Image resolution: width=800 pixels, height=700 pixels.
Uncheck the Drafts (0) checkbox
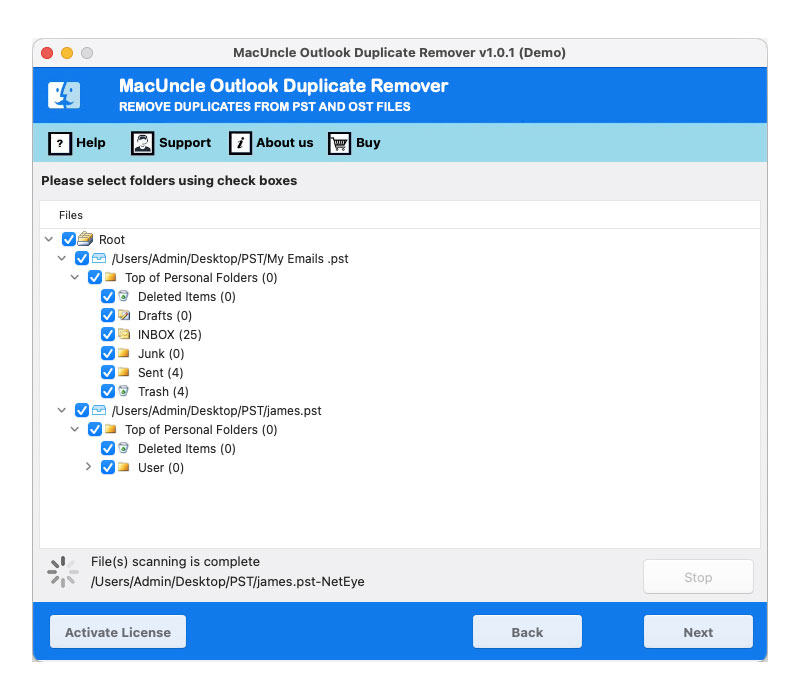coord(108,315)
